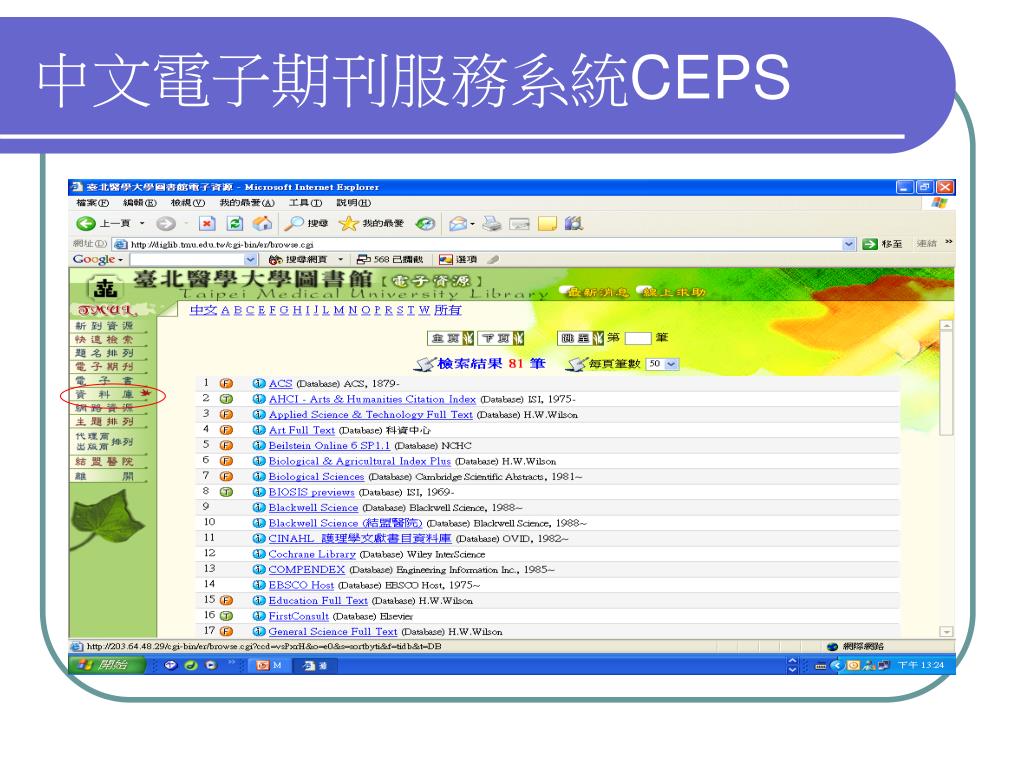Open the 檢視(V) menu
1024x768 pixels.
pyautogui.click(x=188, y=203)
